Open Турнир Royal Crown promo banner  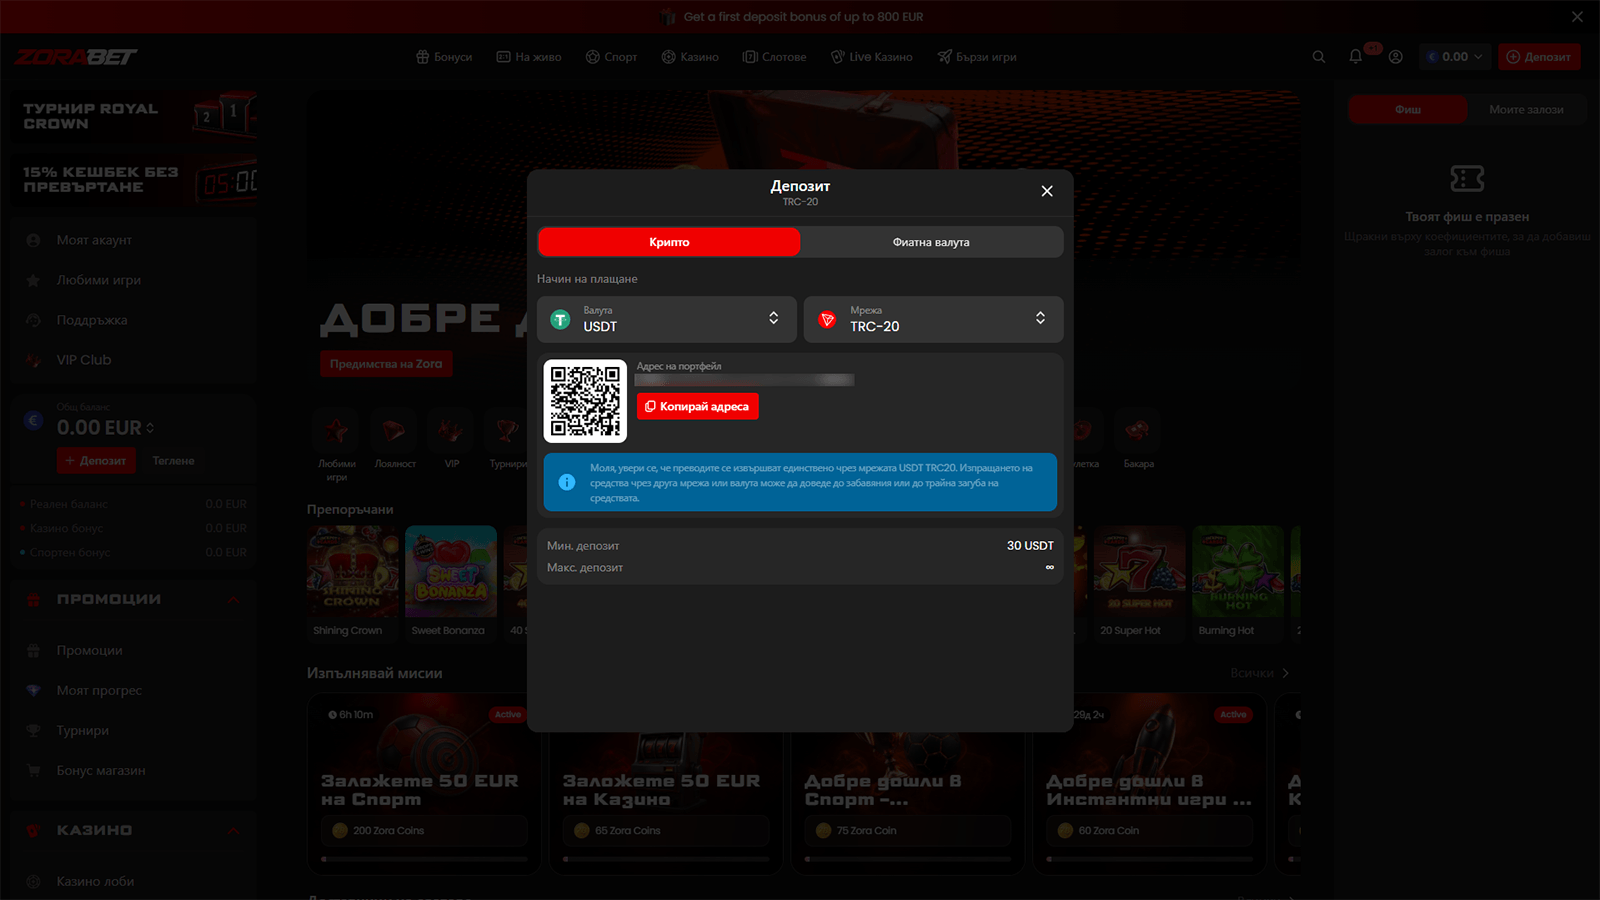coord(135,116)
